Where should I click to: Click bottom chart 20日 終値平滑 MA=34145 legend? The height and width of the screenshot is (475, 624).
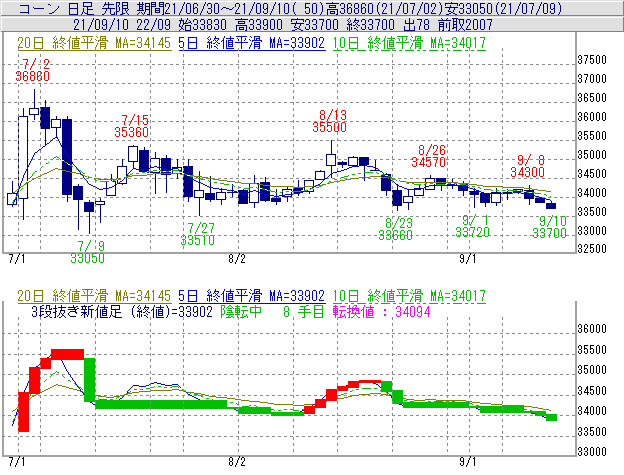click(x=94, y=296)
